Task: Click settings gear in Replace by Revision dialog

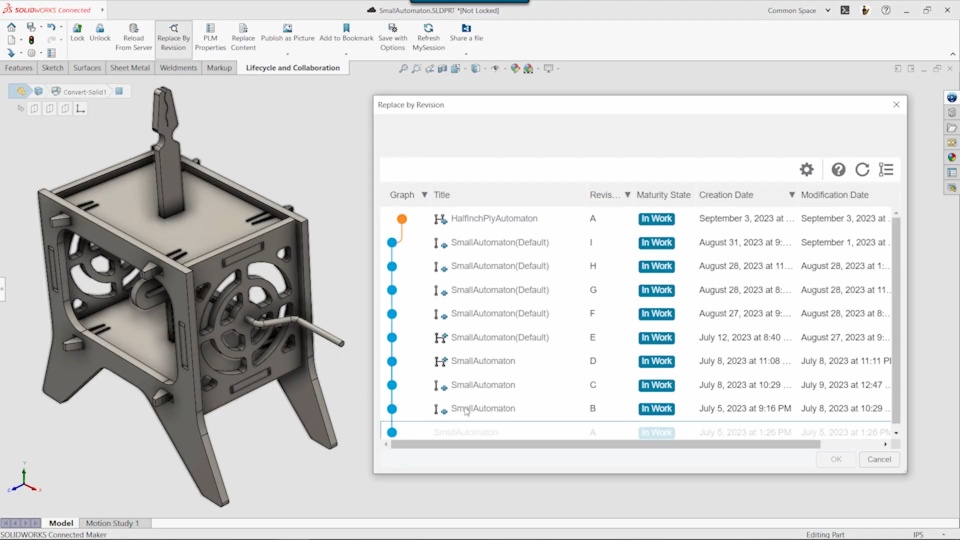Action: (x=807, y=170)
